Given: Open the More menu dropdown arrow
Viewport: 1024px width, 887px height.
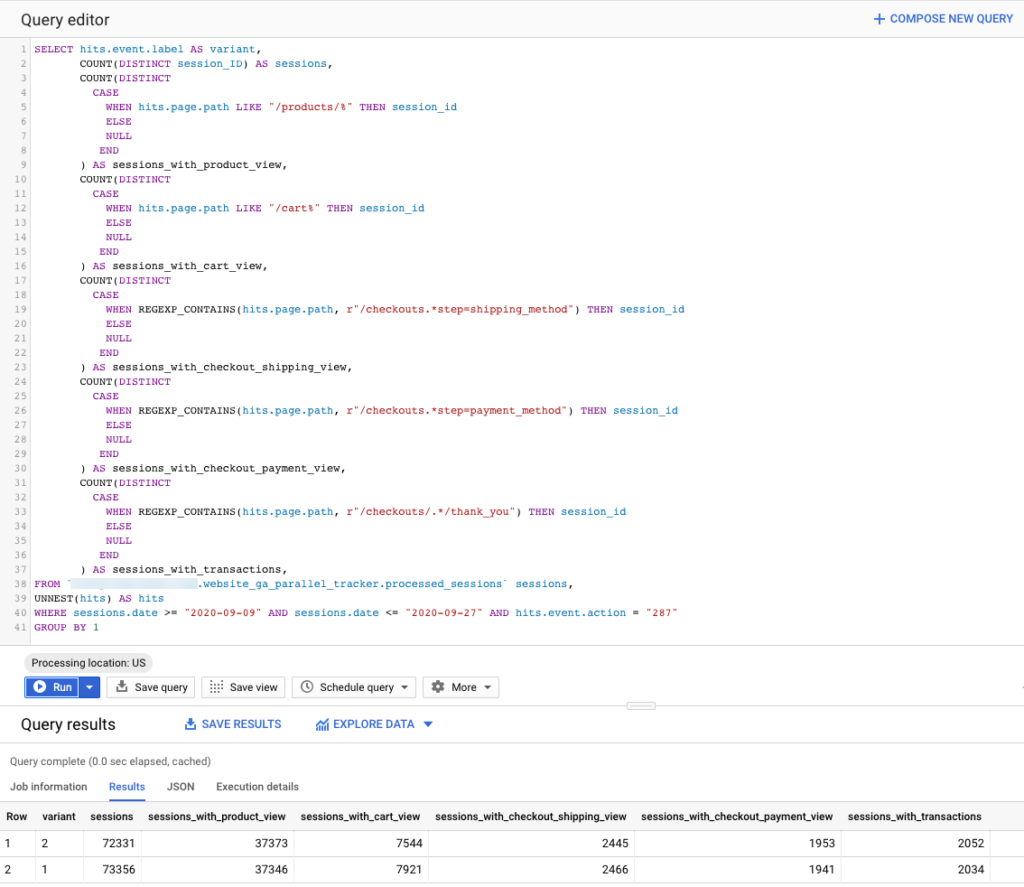Looking at the screenshot, I should (x=489, y=687).
